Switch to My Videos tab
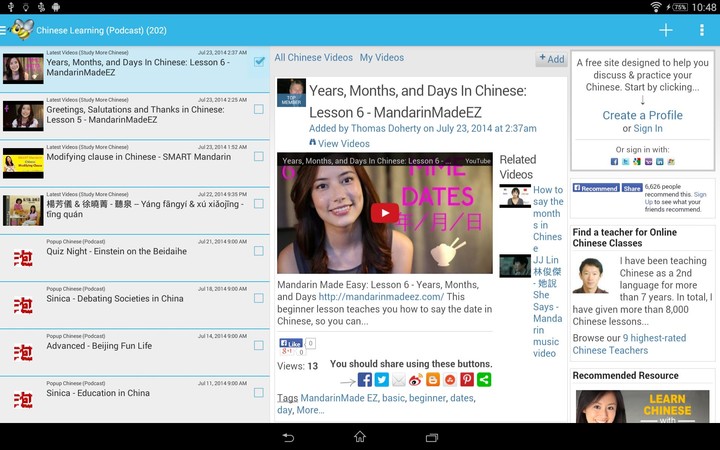The width and height of the screenshot is (720, 450). pyautogui.click(x=382, y=57)
